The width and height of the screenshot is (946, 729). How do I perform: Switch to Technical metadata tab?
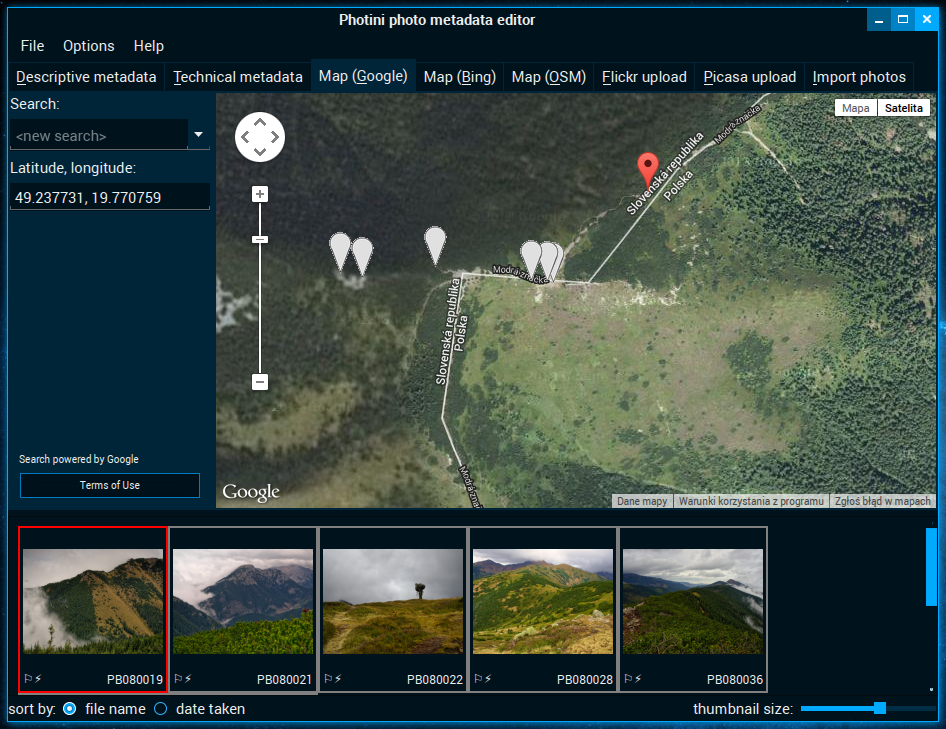point(238,77)
